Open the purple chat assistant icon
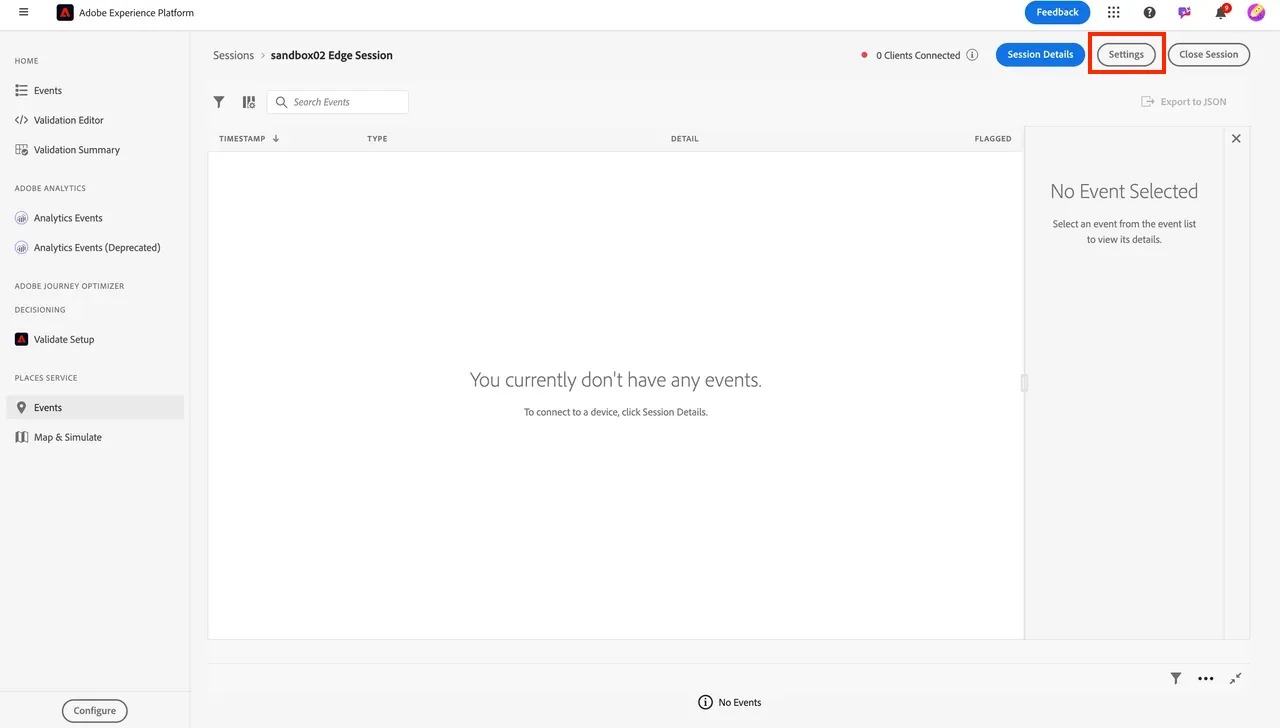Screen dimensions: 1280x728 point(1185,13)
